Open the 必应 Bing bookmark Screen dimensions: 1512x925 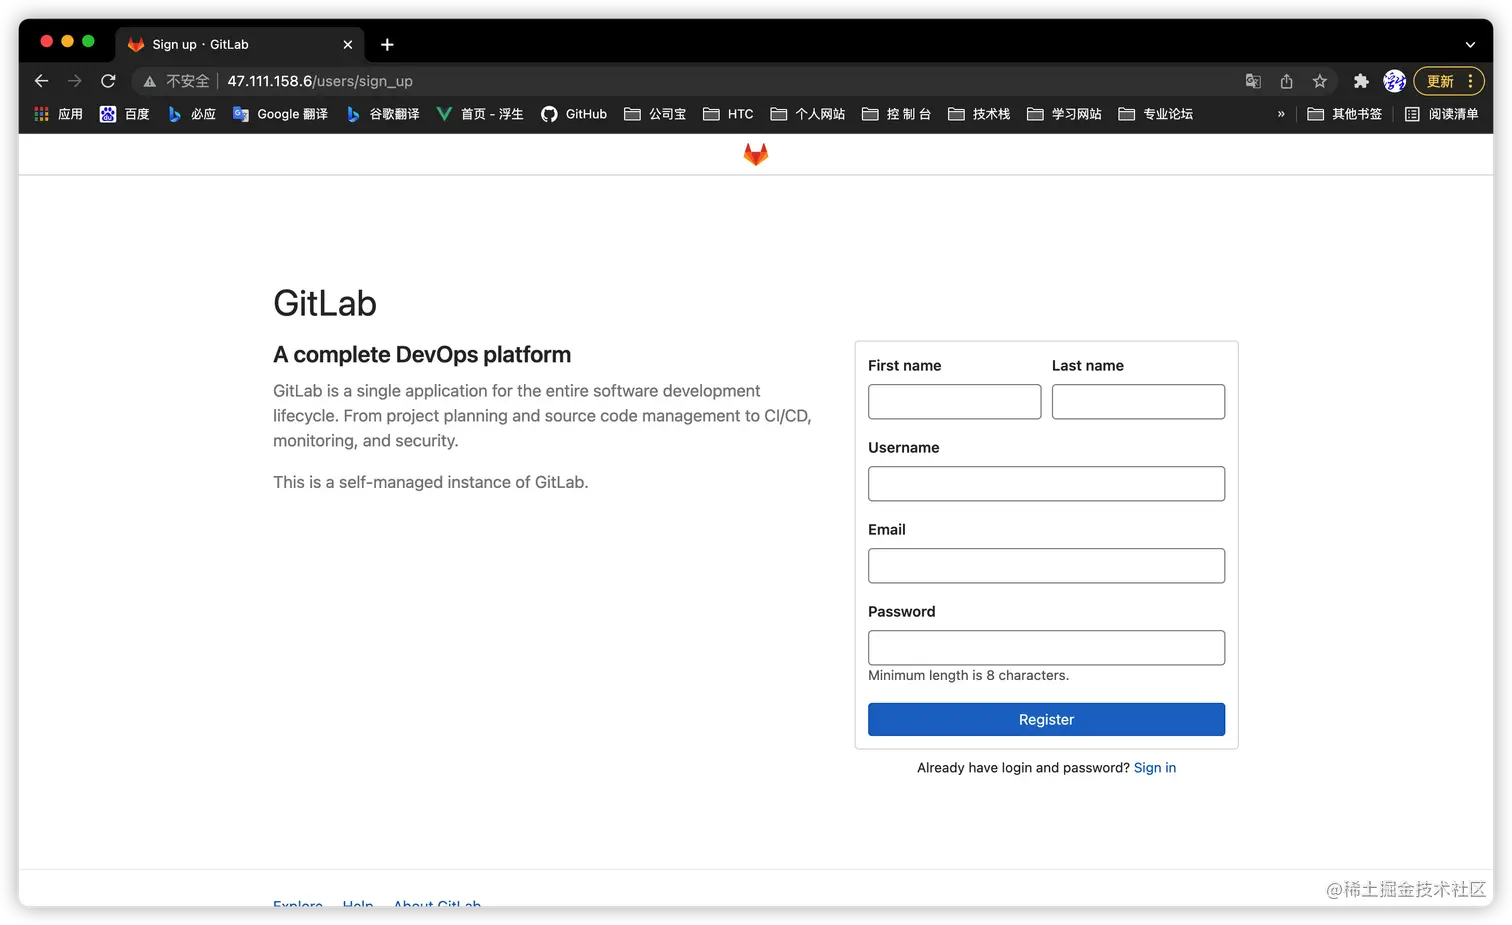click(x=192, y=114)
